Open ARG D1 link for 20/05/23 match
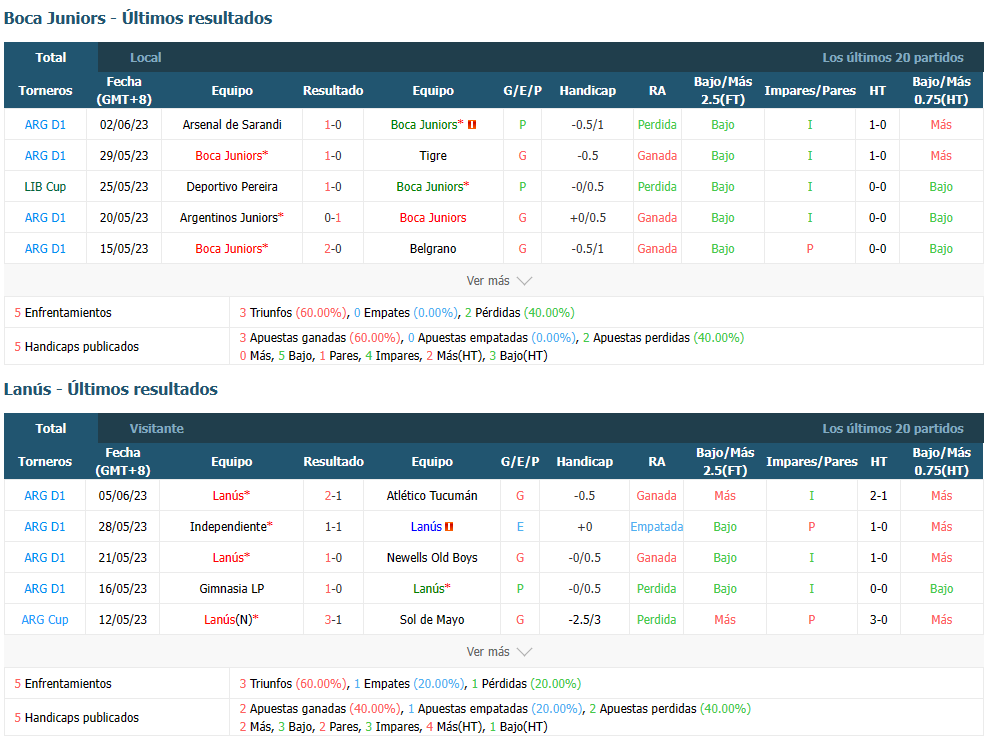This screenshot has height=743, width=990. click(45, 218)
